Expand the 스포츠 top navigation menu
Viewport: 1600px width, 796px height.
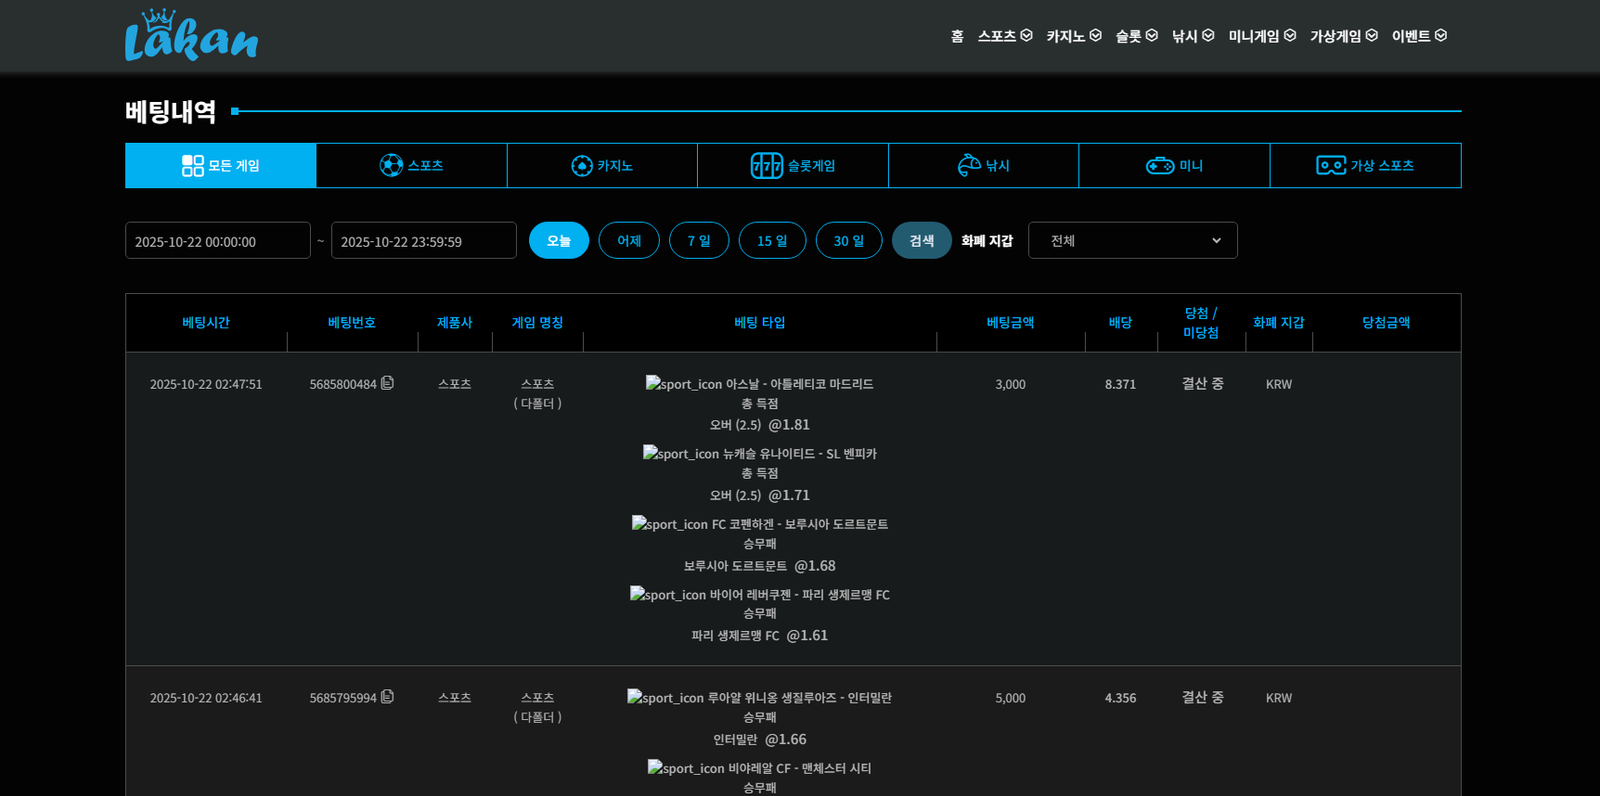pyautogui.click(x=1004, y=36)
